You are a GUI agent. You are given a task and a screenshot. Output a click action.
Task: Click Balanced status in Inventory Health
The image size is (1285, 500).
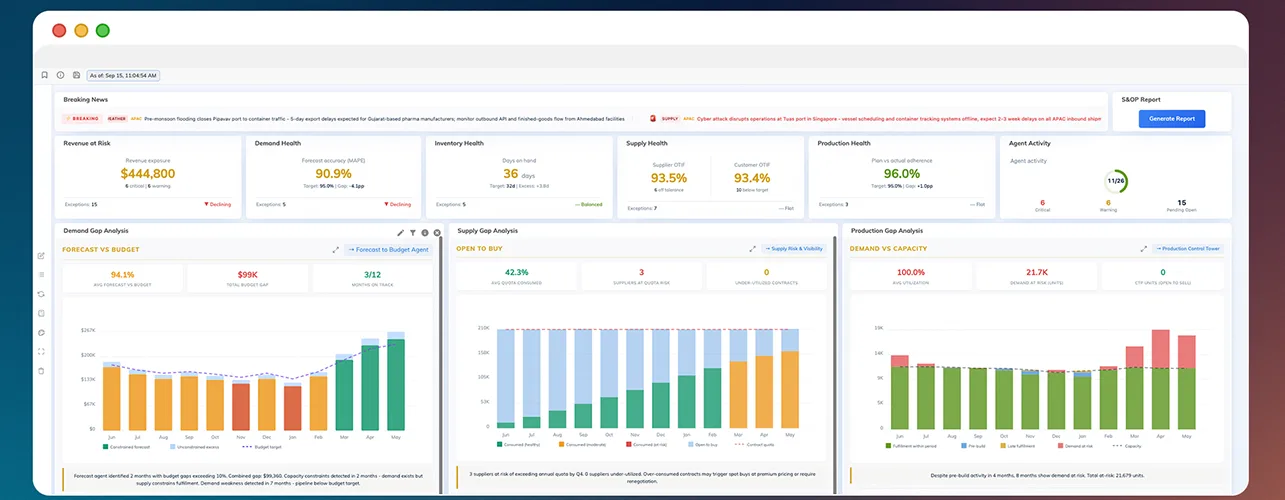(588, 204)
